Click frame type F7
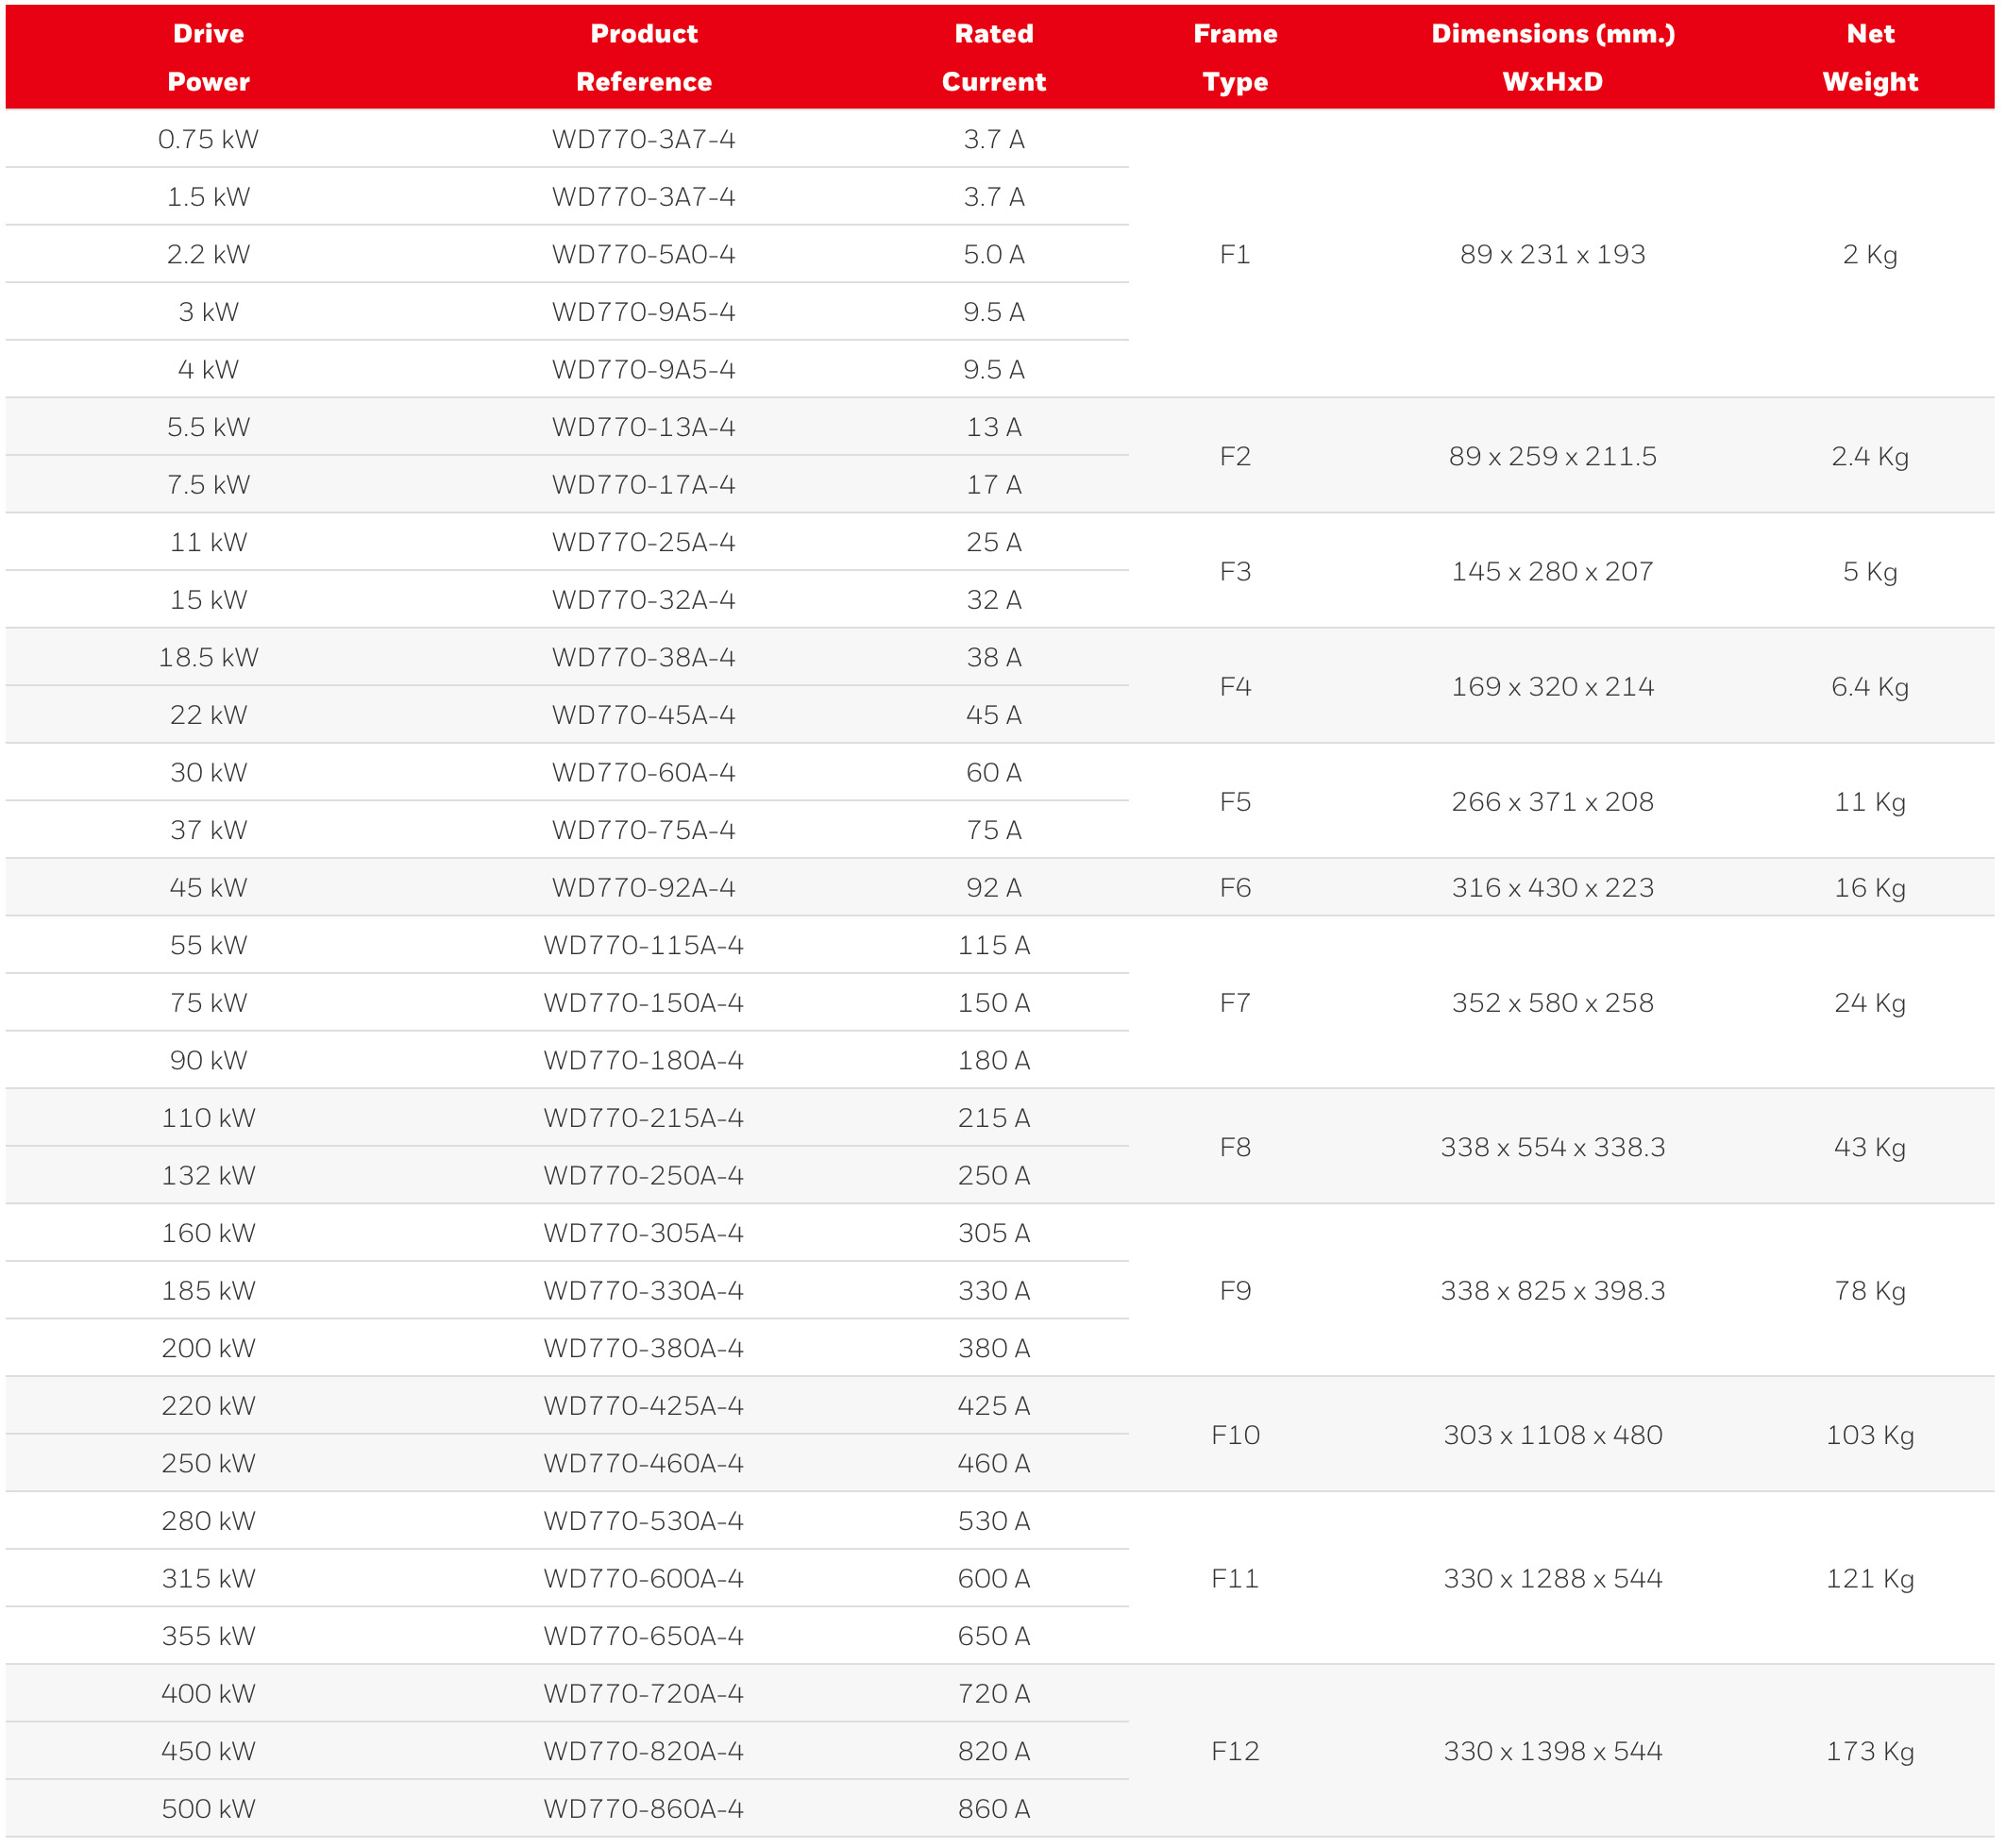Image resolution: width=2006 pixels, height=1848 pixels. (1235, 1003)
